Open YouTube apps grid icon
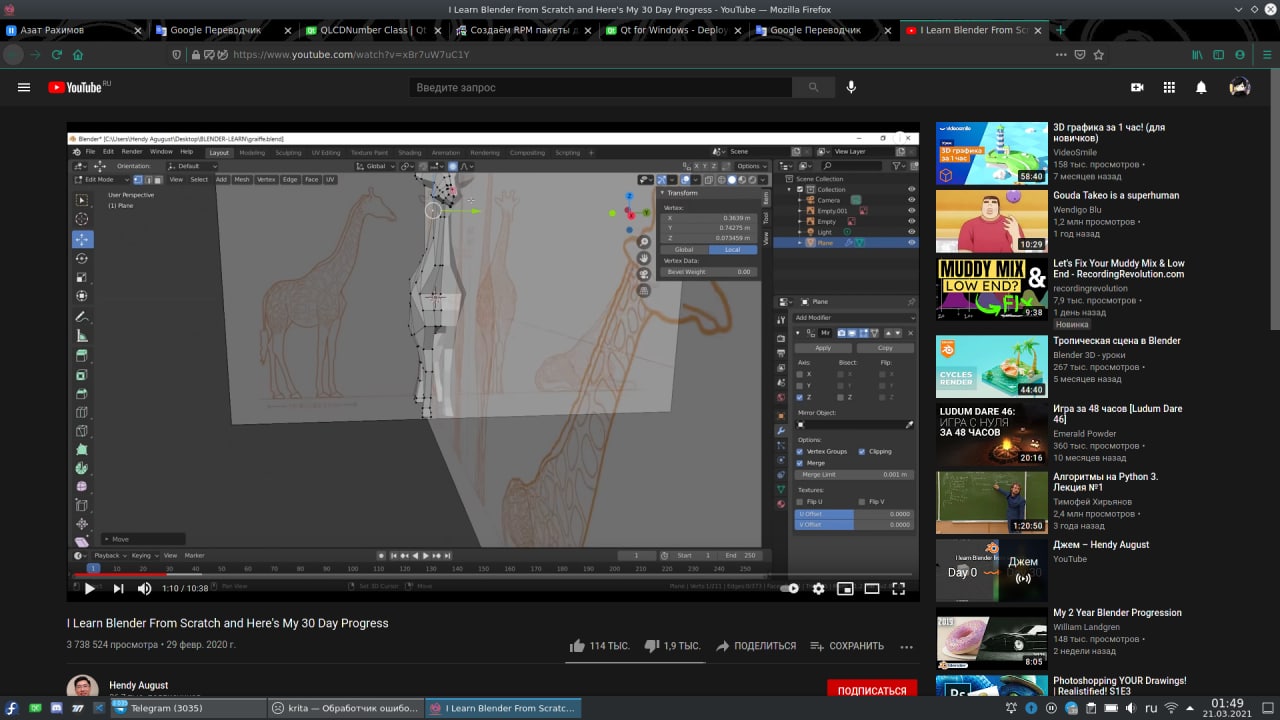The height and width of the screenshot is (720, 1280). point(1169,87)
